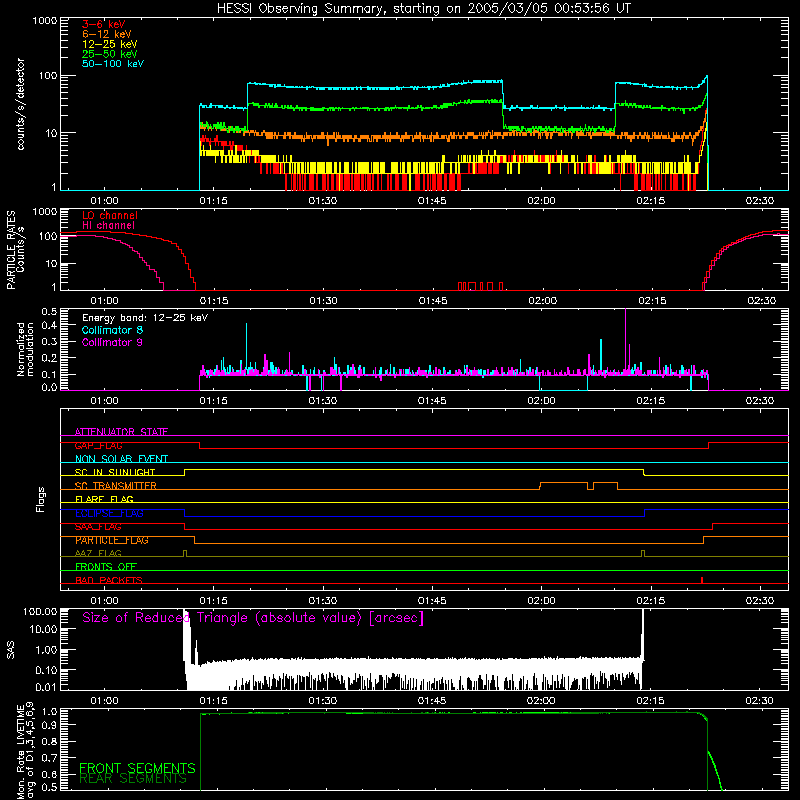800x800 pixels.
Task: Click the ATTENUATOR_STATE flag label
Action: pyautogui.click(x=121, y=432)
